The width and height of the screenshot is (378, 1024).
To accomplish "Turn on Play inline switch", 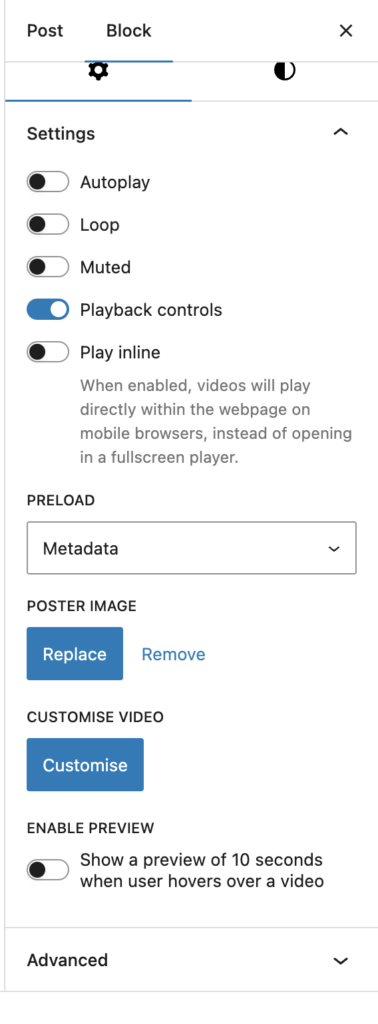I will click(48, 352).
